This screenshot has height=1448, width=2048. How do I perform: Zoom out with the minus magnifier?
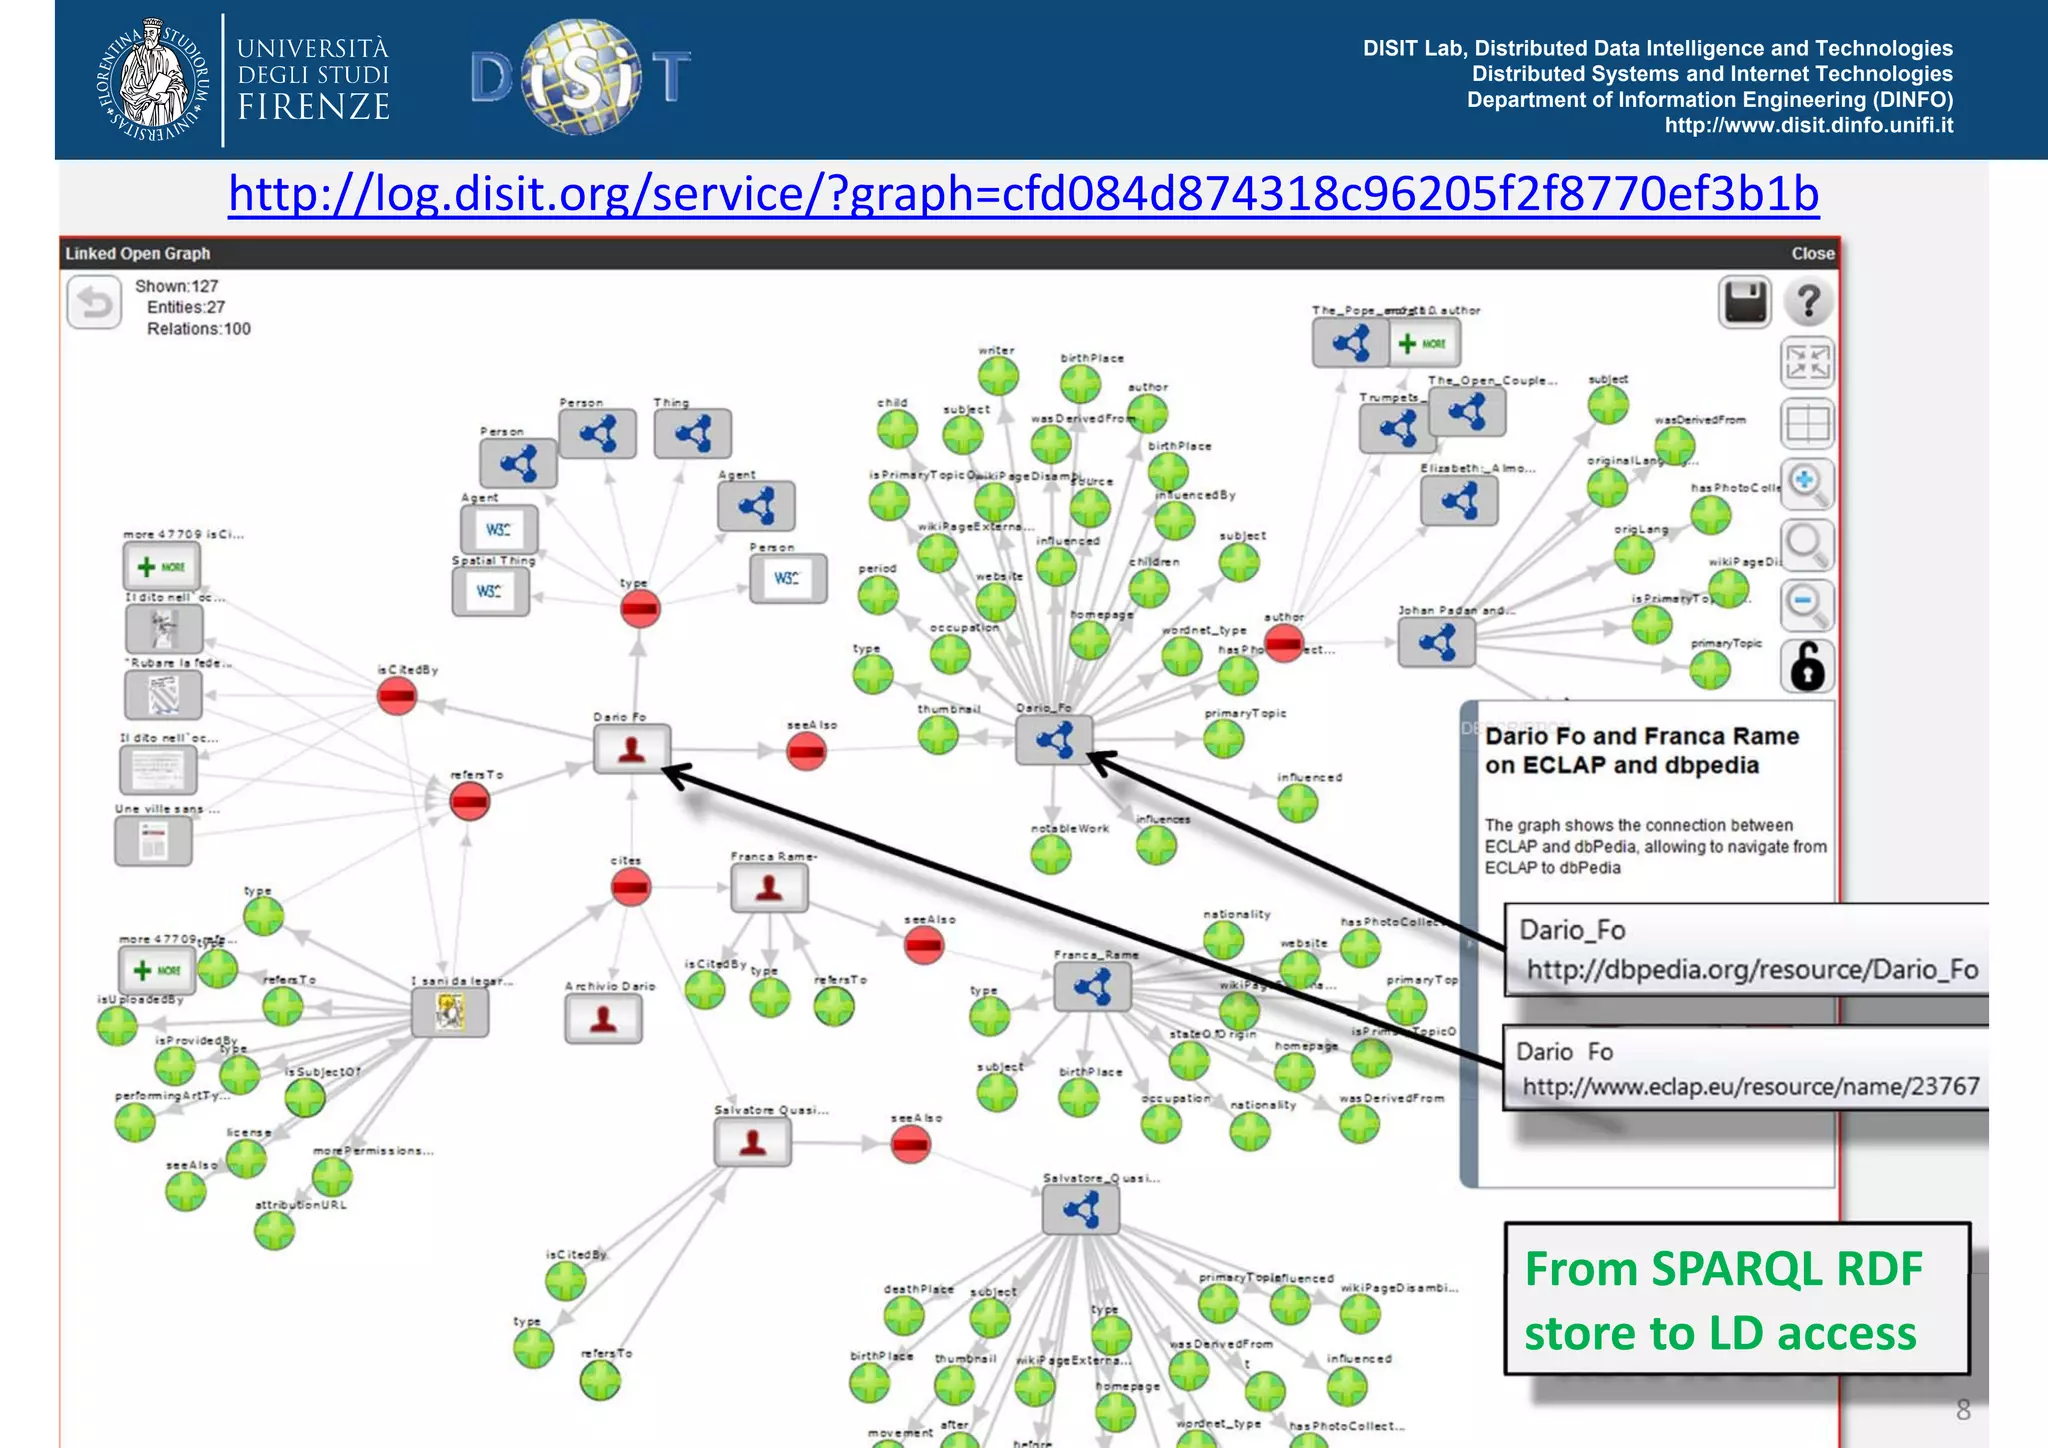coord(1808,605)
